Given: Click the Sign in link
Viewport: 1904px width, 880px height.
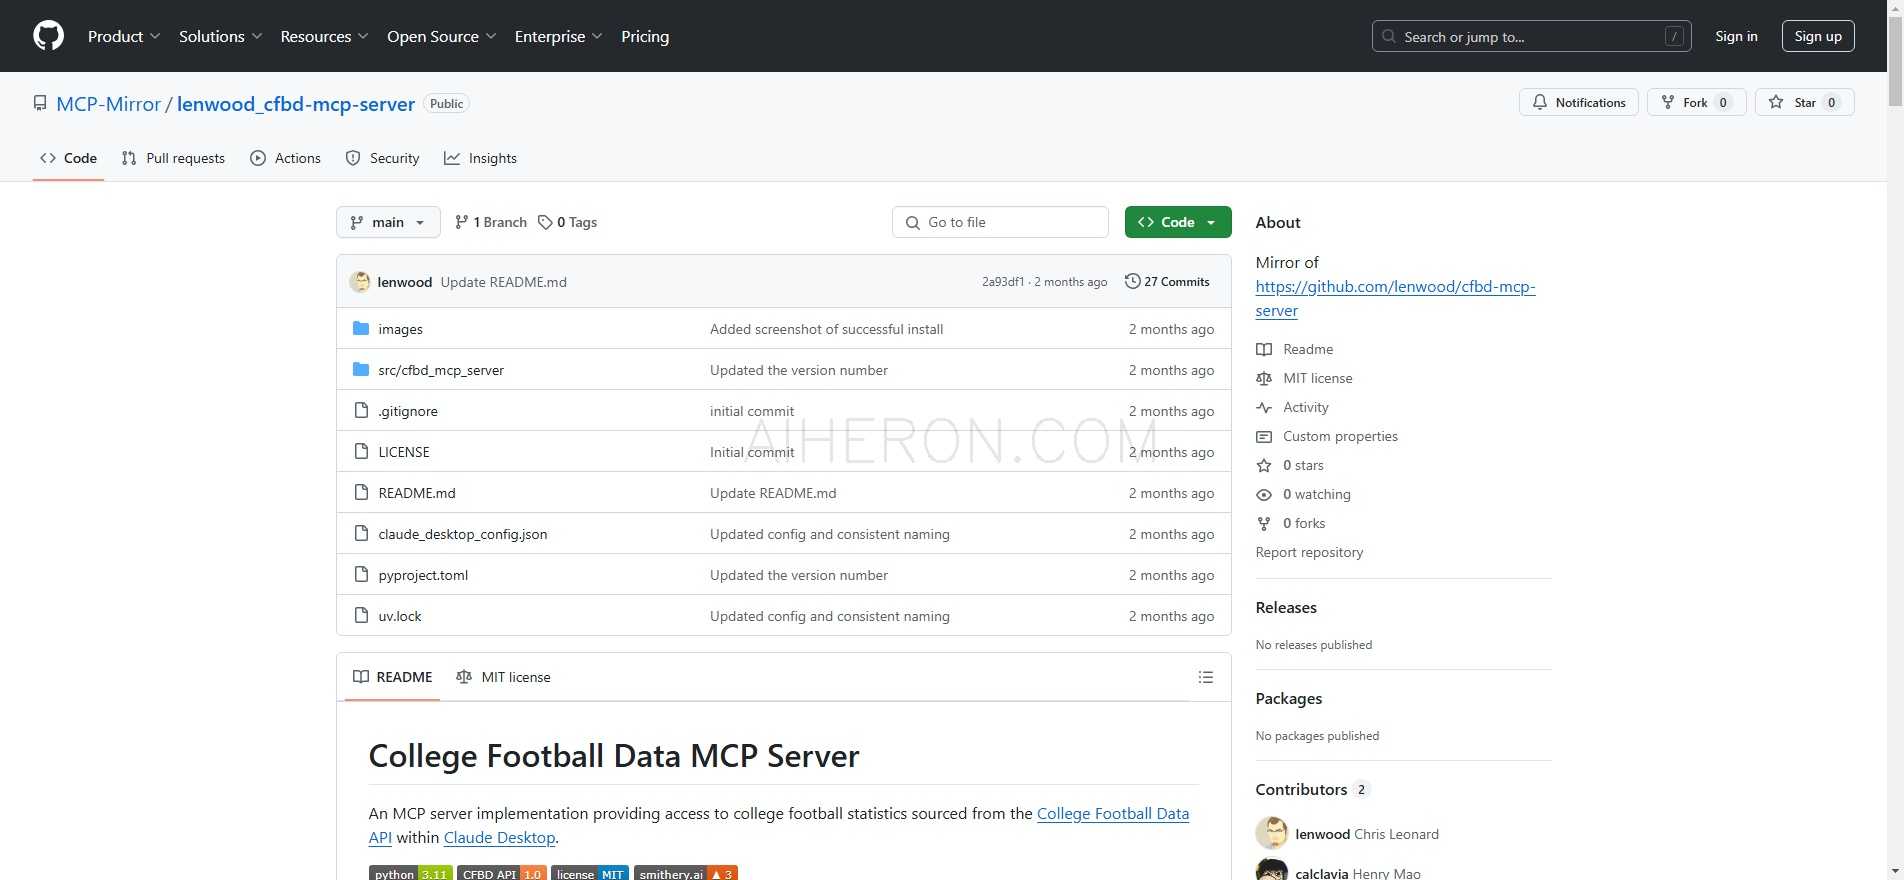Looking at the screenshot, I should tap(1736, 36).
